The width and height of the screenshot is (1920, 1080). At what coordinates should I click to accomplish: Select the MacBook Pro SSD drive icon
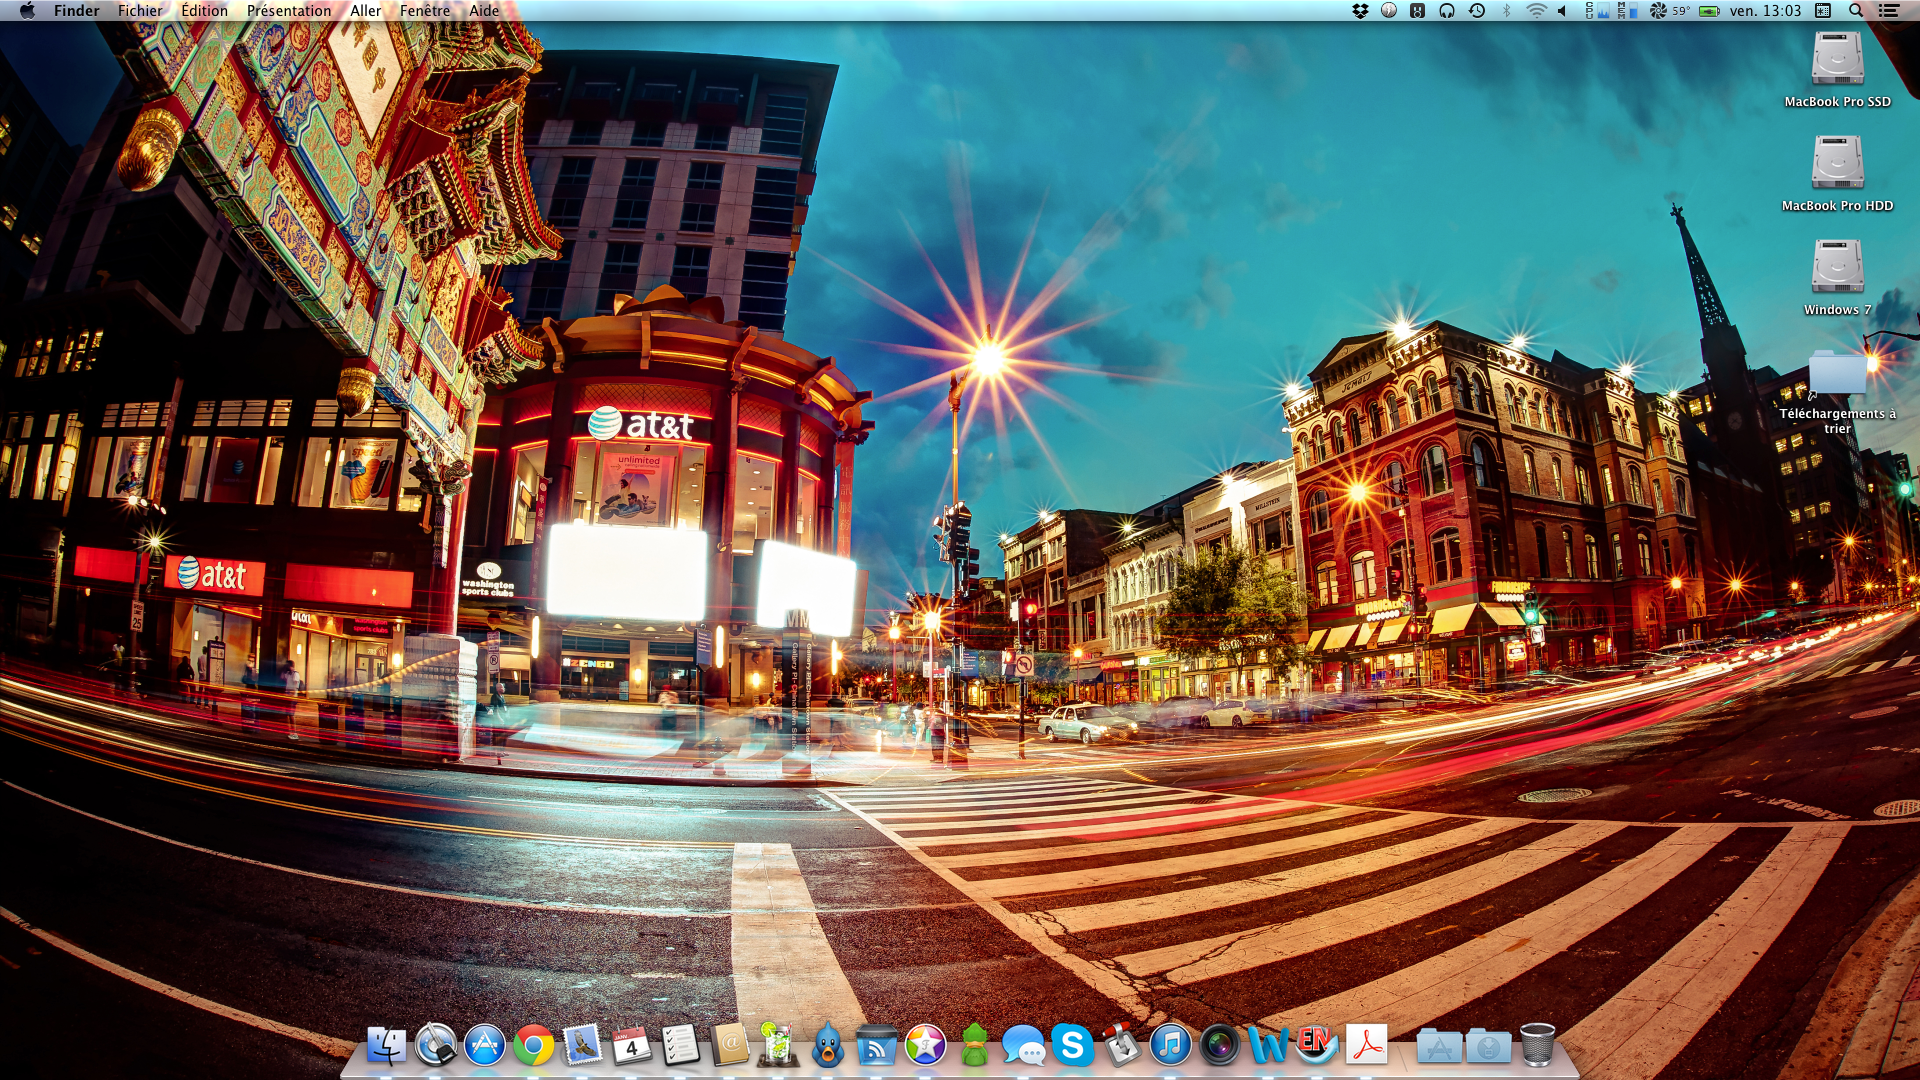tap(1837, 58)
